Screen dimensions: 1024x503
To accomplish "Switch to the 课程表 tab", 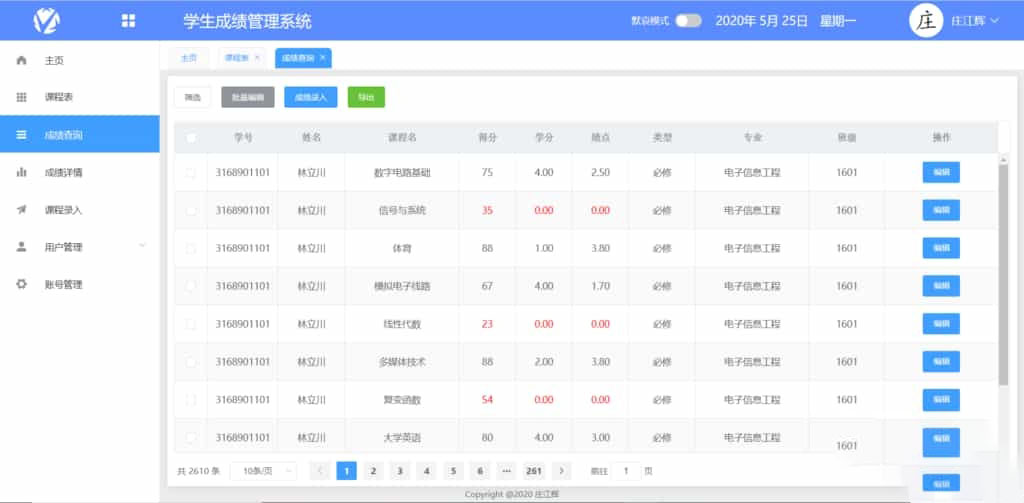I will pyautogui.click(x=242, y=57).
